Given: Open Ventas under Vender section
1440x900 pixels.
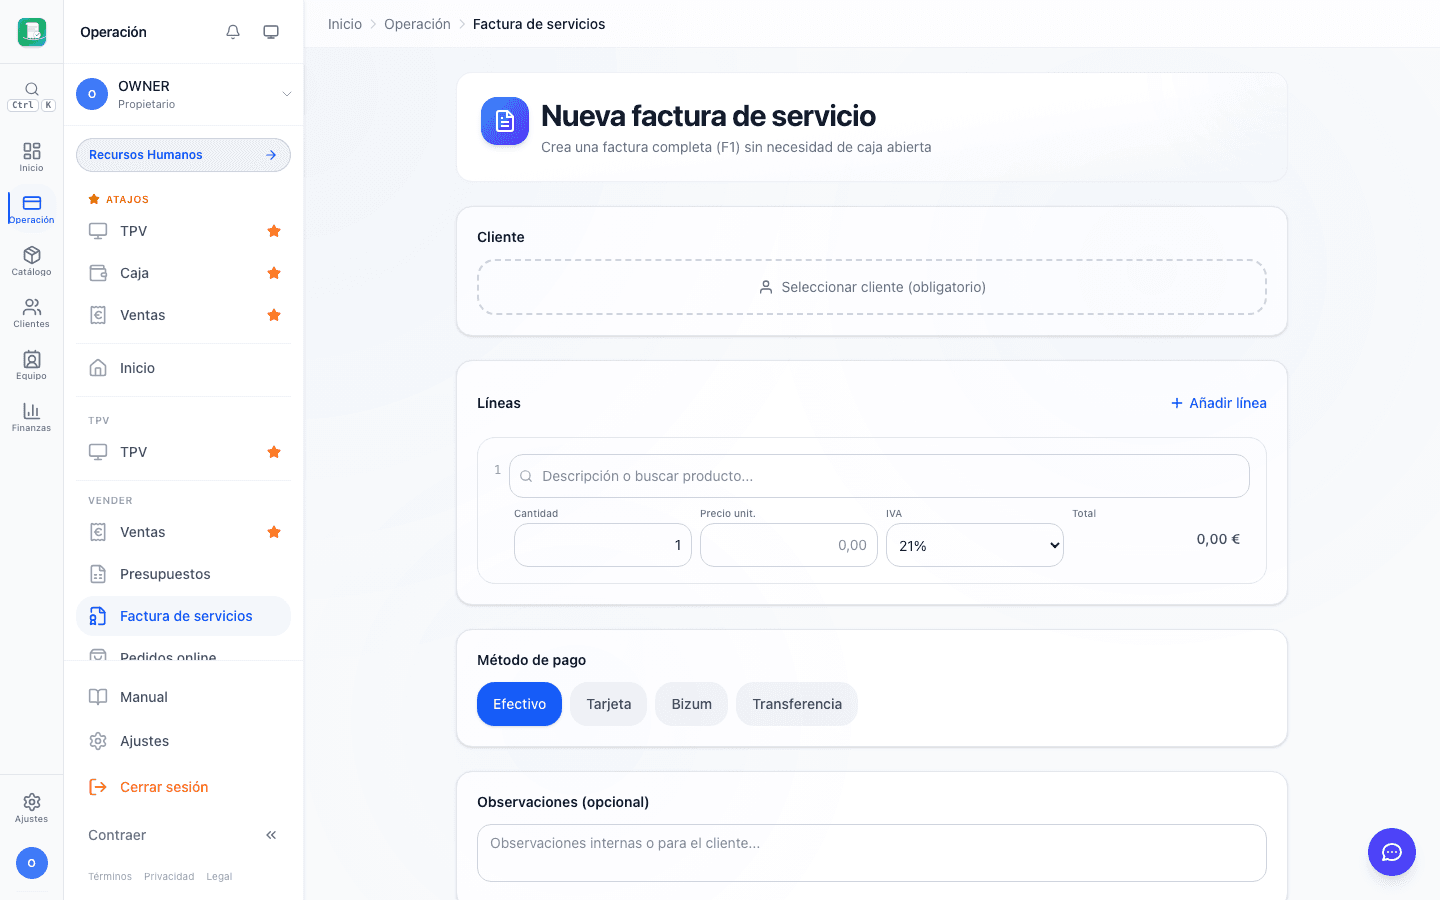Looking at the screenshot, I should tap(183, 532).
